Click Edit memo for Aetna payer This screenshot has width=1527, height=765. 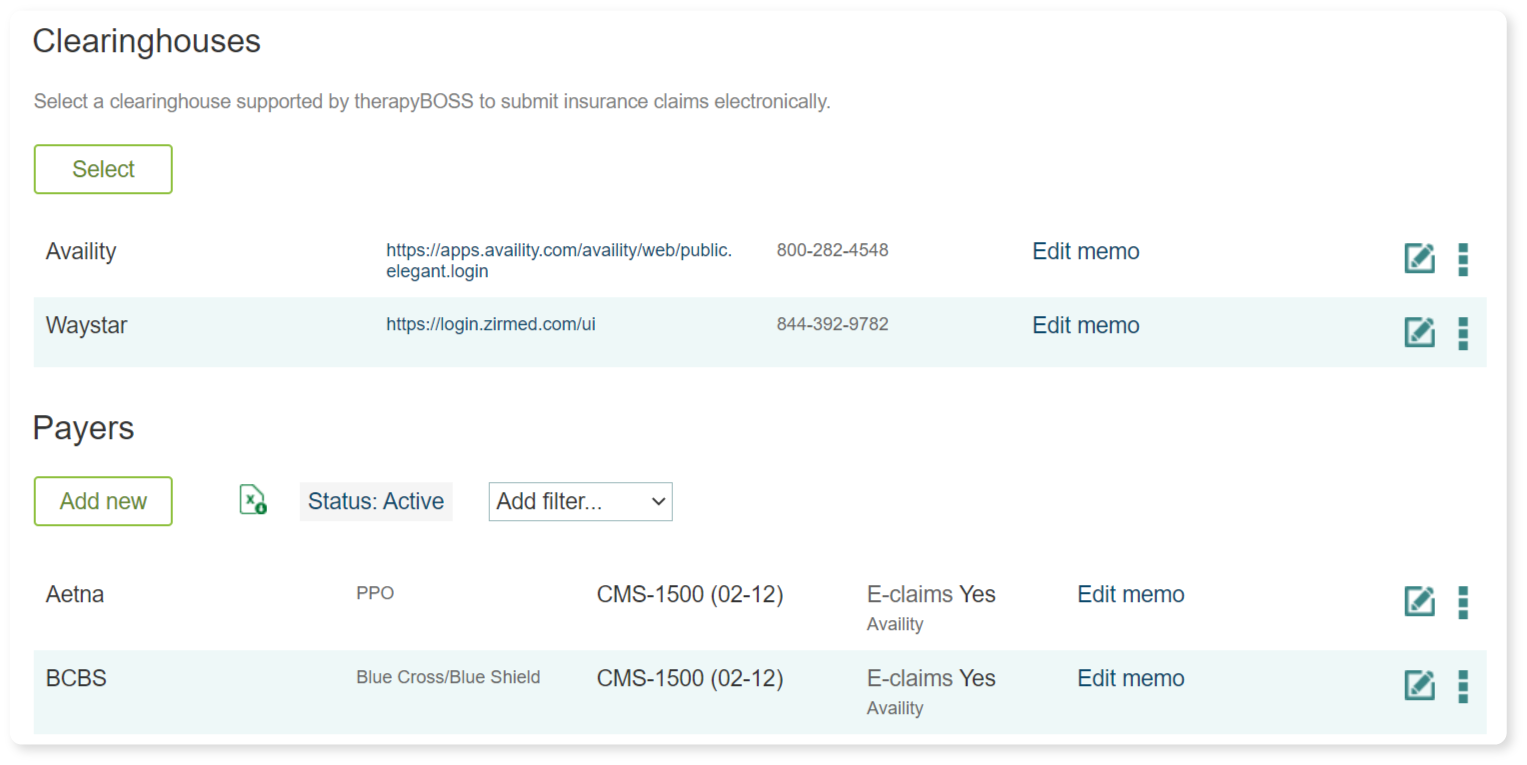[x=1130, y=594]
